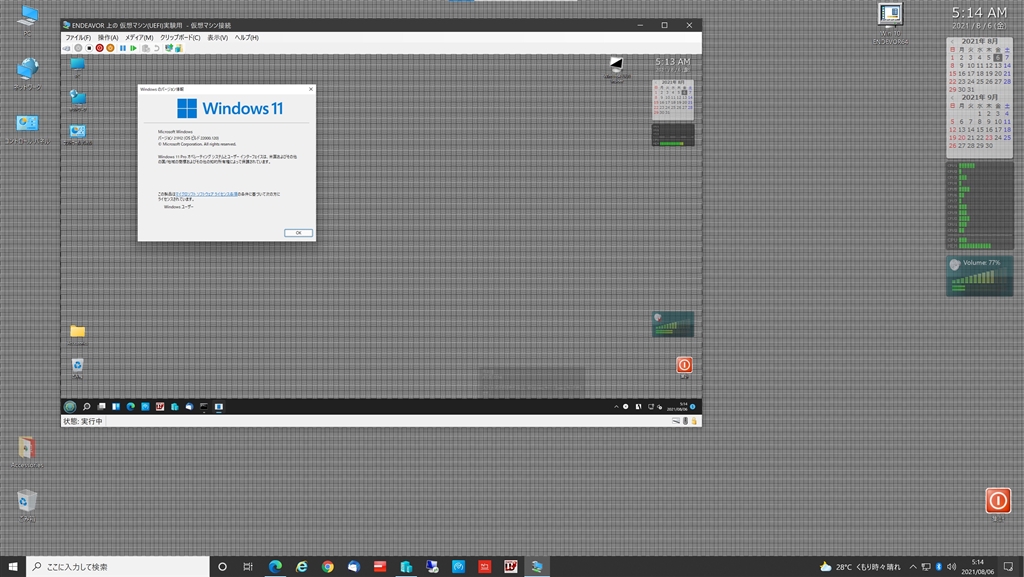Click the red Shut Down toolbar icon

(x=99, y=48)
